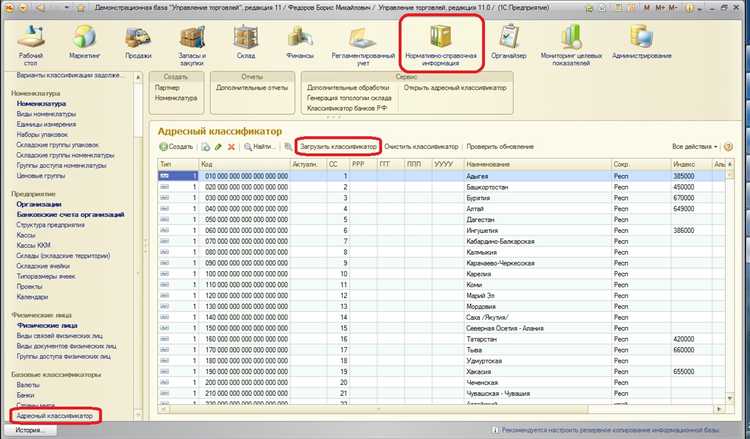Click the copy record toolbar icon

(205, 147)
